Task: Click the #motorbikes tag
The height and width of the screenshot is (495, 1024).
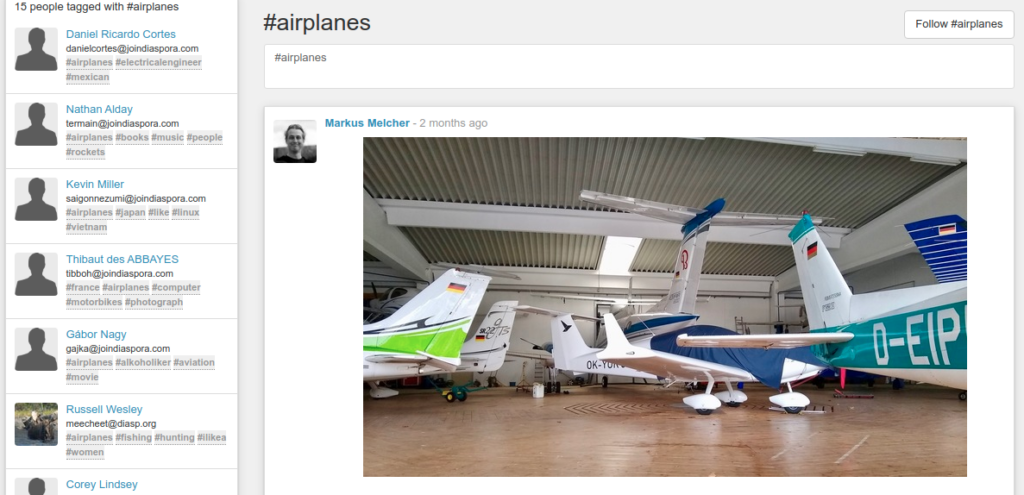Action: 94,302
